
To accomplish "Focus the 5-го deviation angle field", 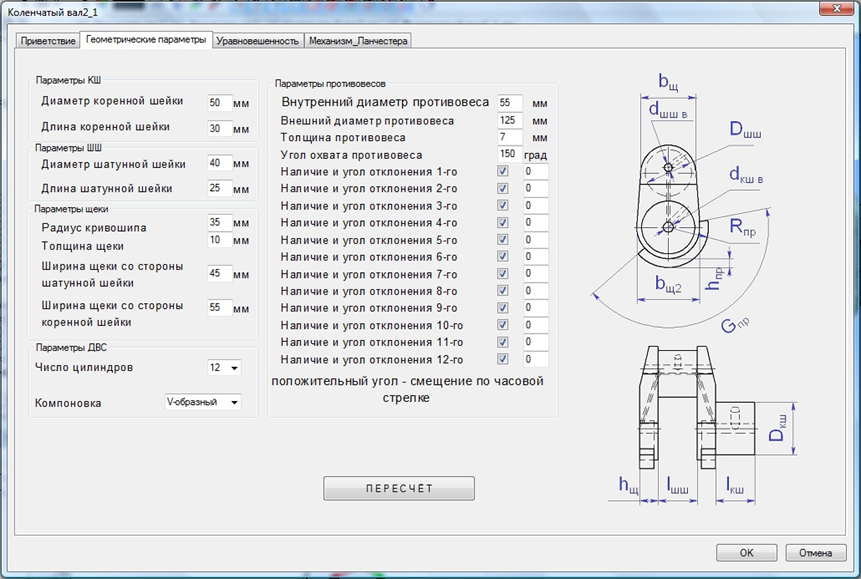I will 535,240.
